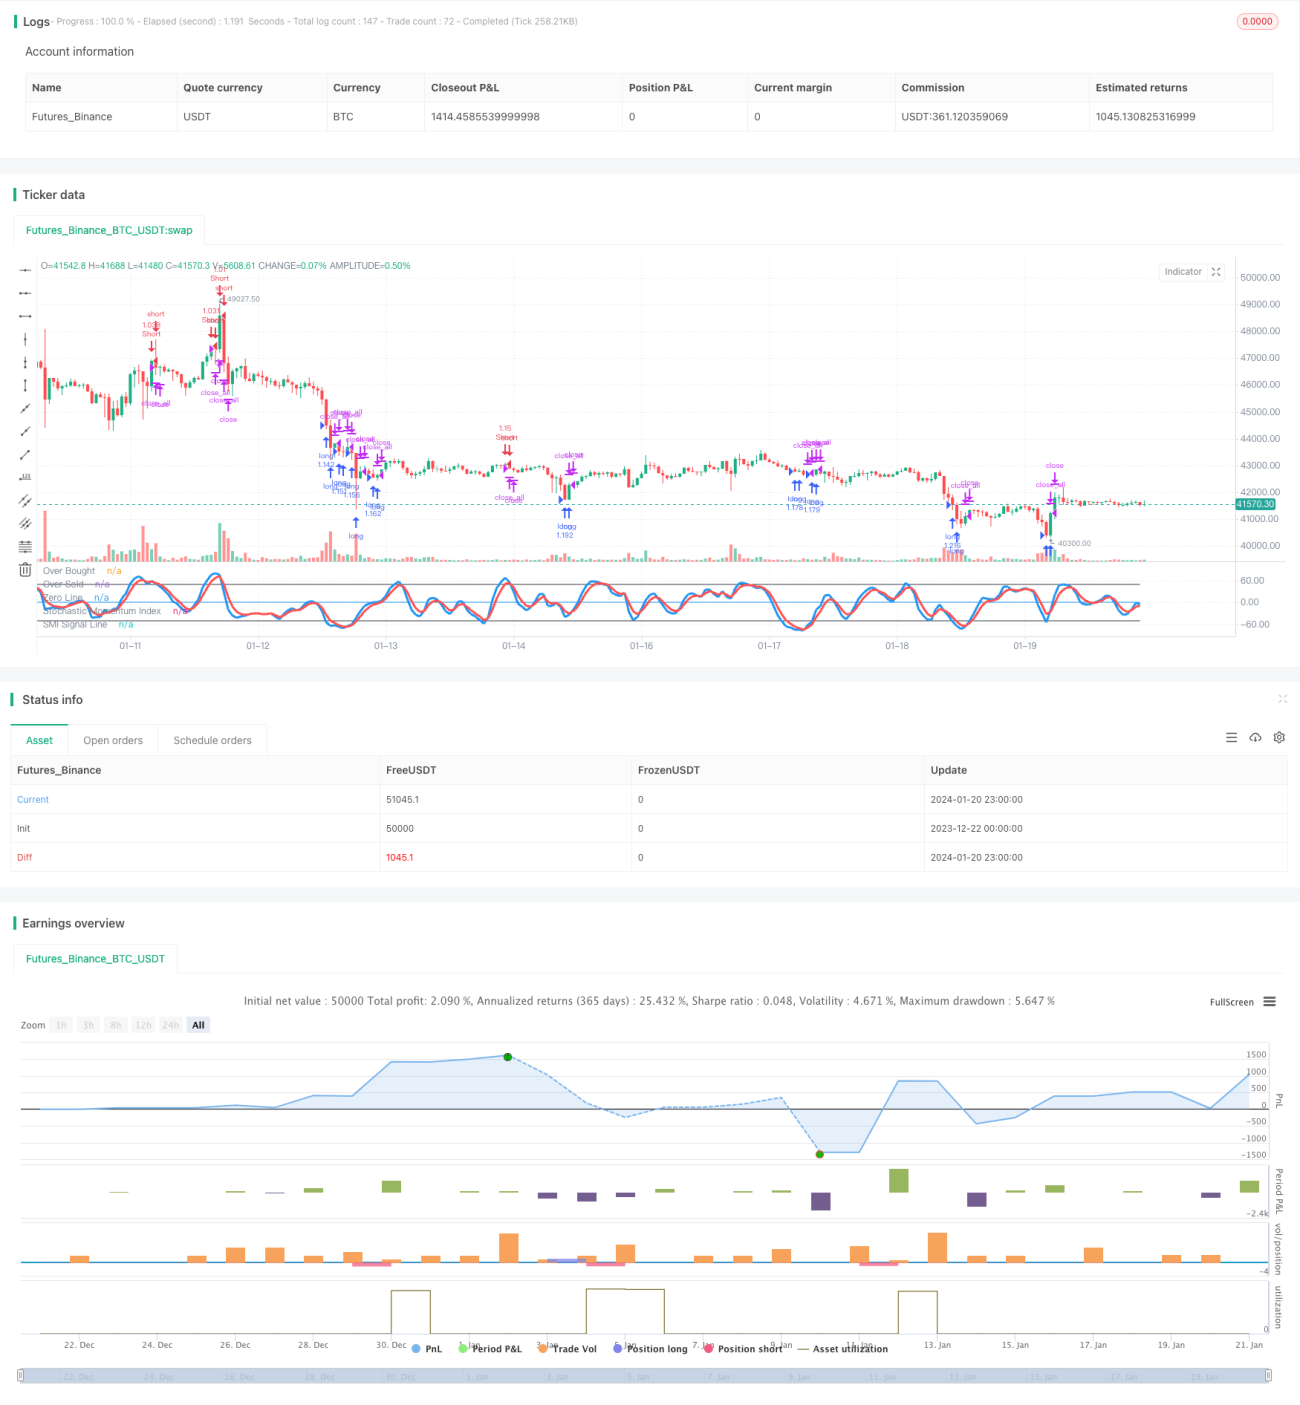
Task: Select the parallel channel lines tool
Action: point(25,500)
